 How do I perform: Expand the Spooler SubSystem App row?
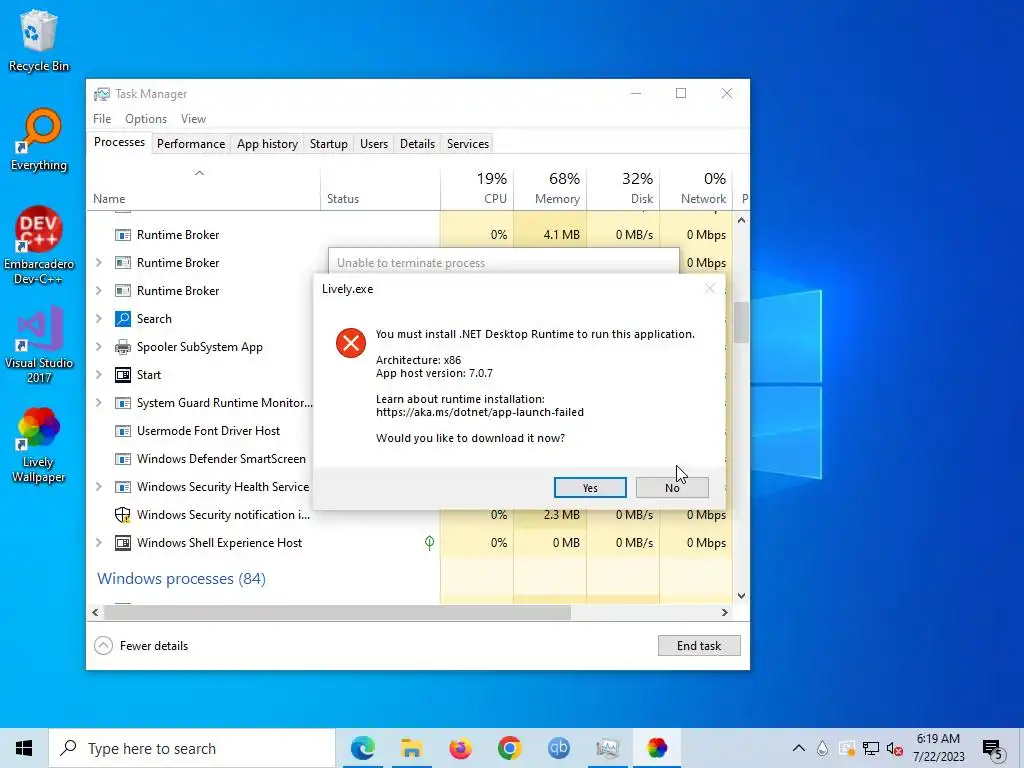pos(99,347)
